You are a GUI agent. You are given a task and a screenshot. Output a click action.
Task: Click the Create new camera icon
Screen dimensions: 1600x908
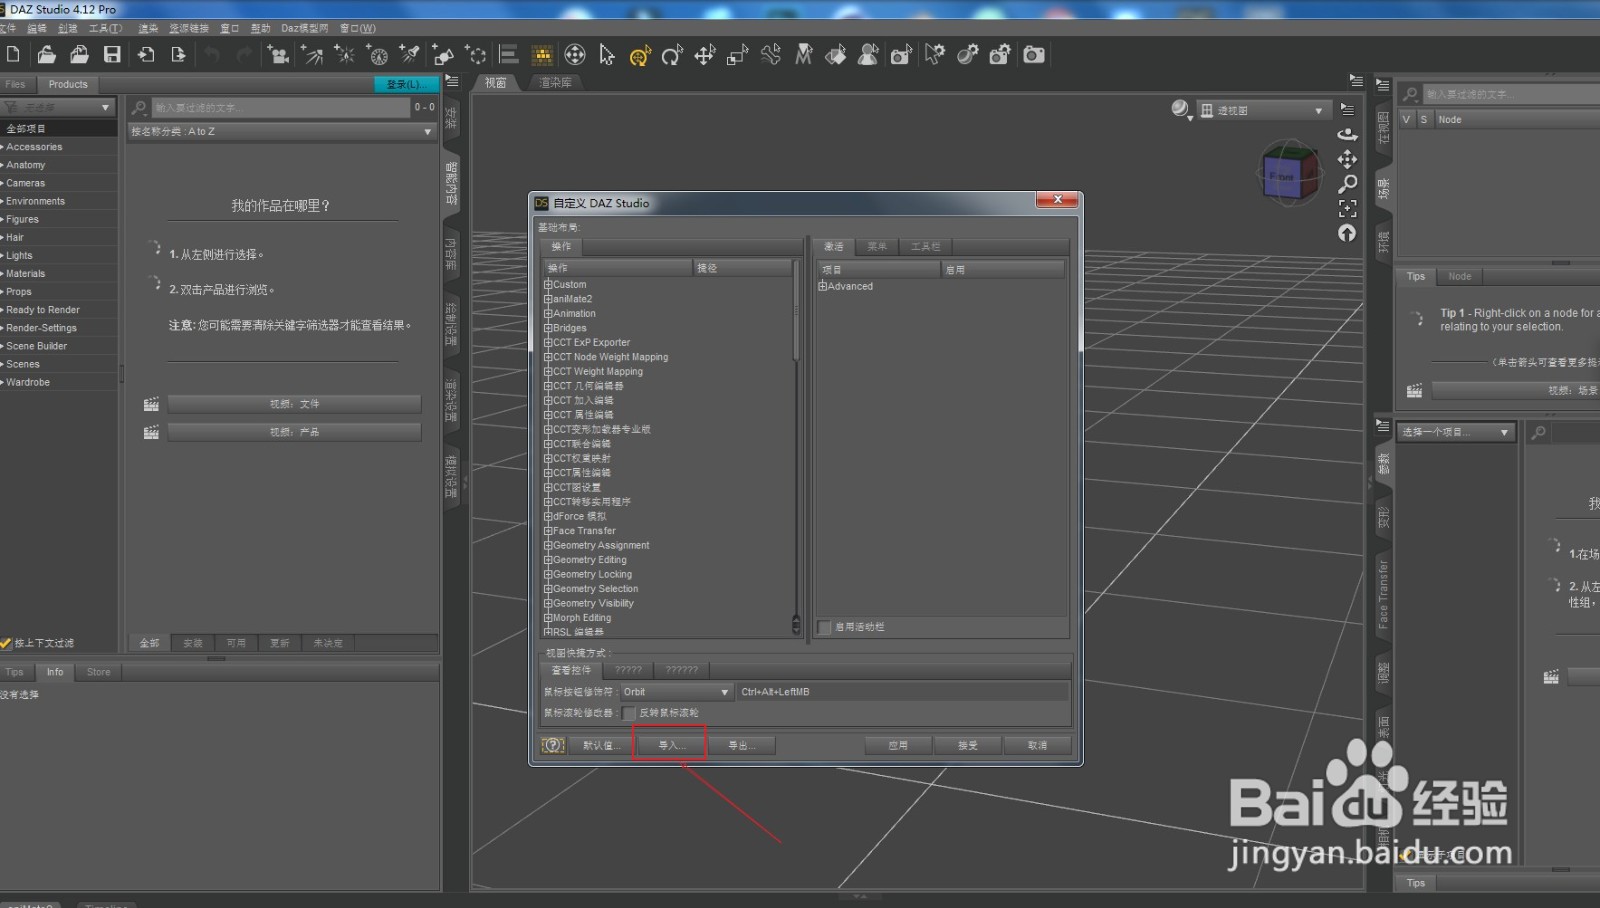[279, 54]
